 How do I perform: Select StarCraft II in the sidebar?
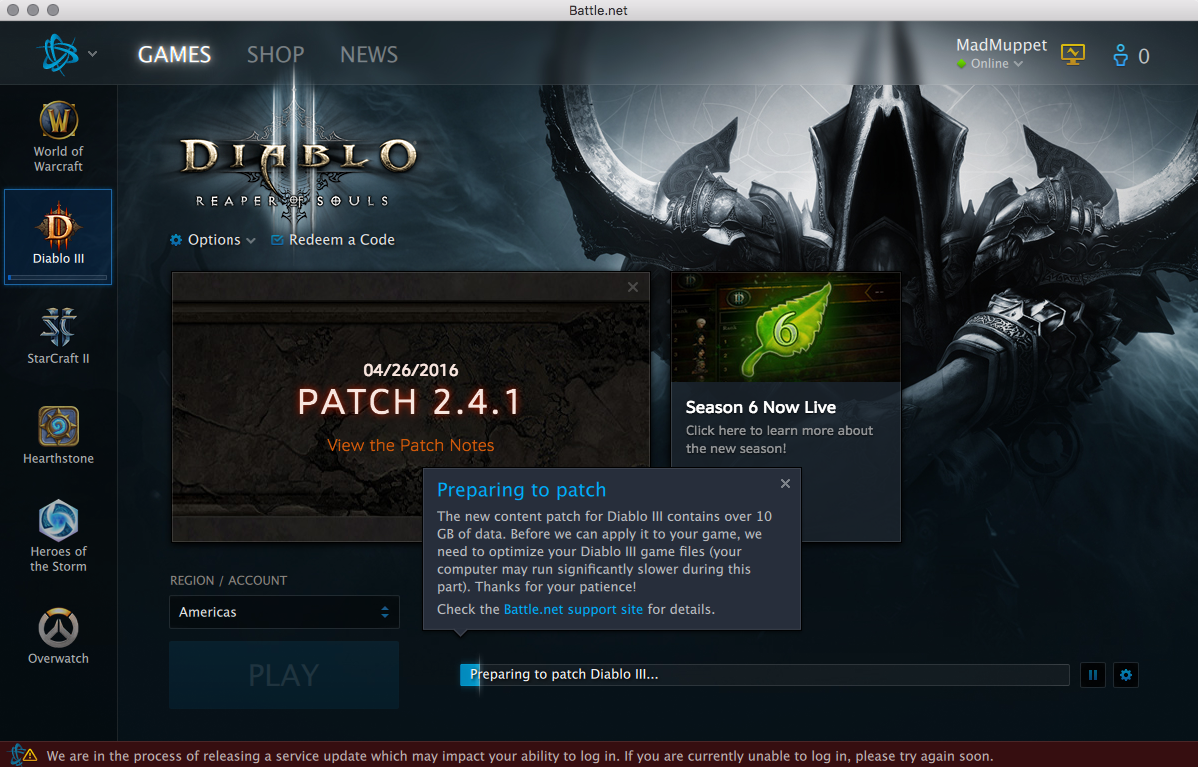58,335
